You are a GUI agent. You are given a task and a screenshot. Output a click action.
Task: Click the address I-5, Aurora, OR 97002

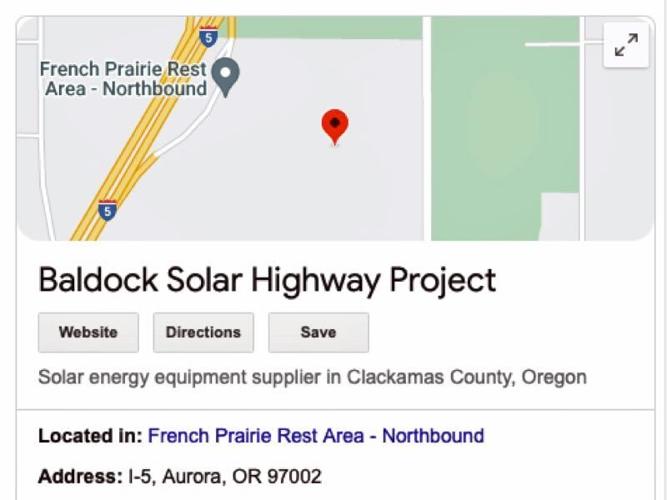click(225, 476)
